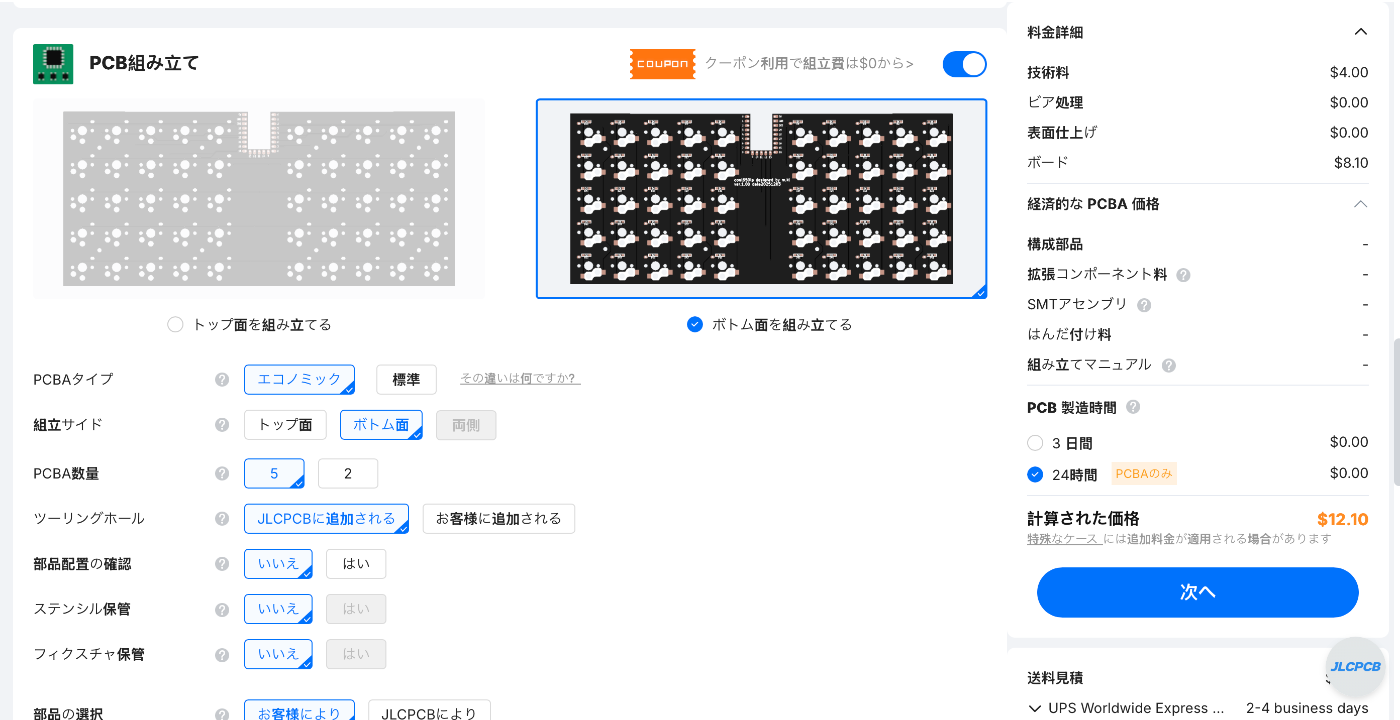The width and height of the screenshot is (1400, 720).
Task: Choose the 標準 PCBA type
Action: click(x=406, y=380)
